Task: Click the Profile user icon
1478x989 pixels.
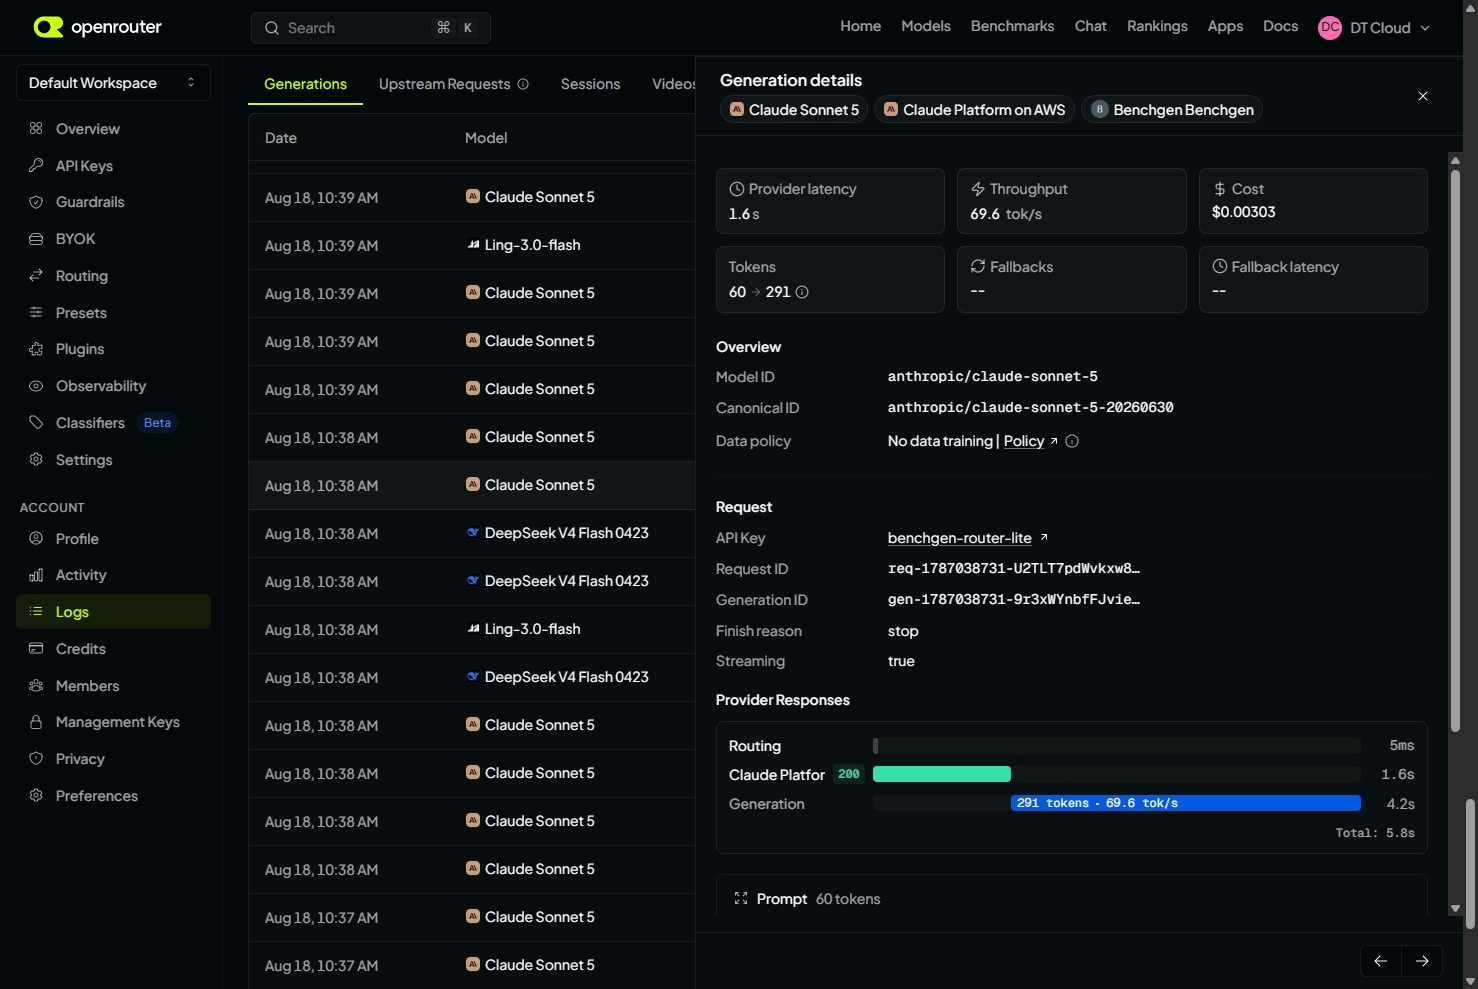Action: click(x=36, y=538)
